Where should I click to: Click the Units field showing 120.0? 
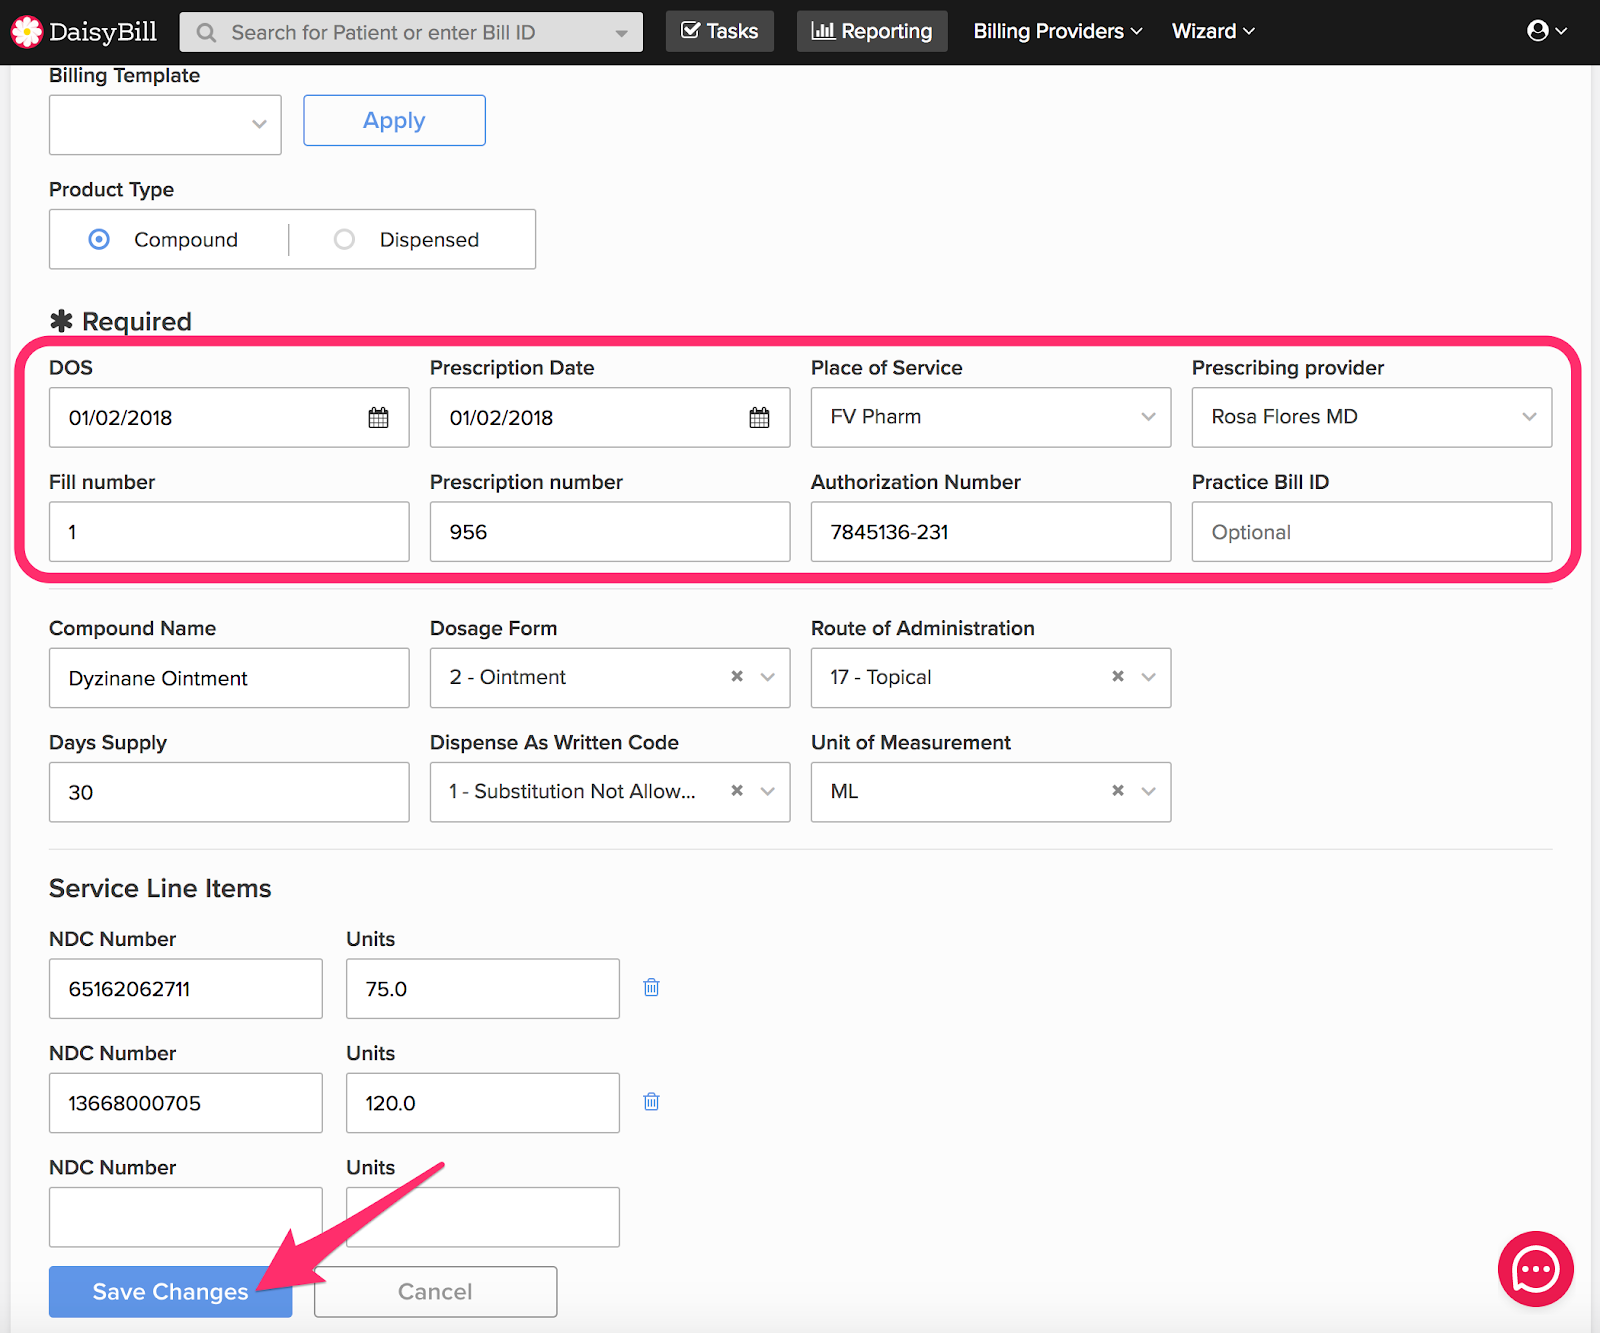pos(482,1102)
